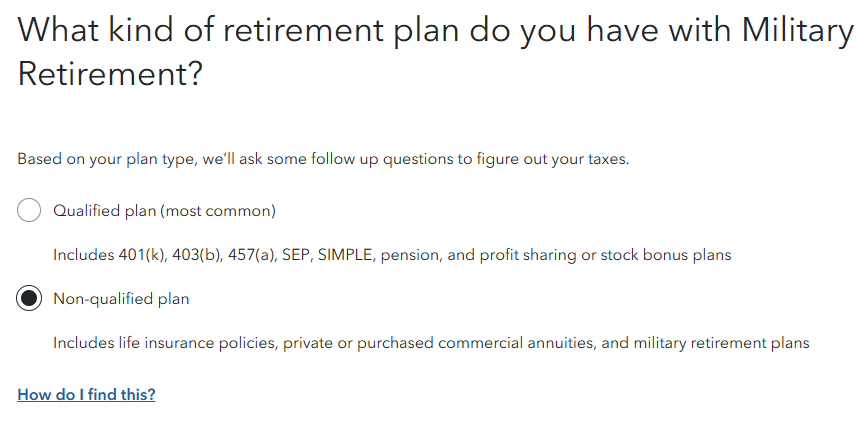Select the Qualified plan radio button
Screen dimensions: 867x425
tap(29, 211)
